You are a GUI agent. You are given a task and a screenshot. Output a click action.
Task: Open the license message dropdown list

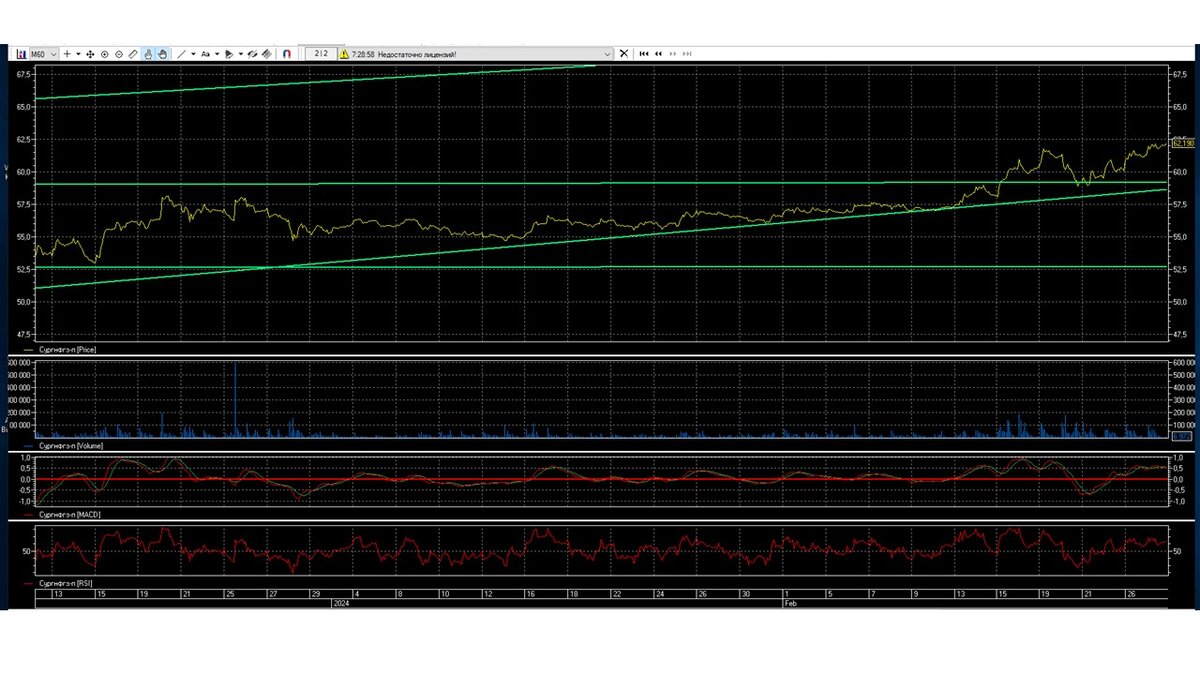pos(607,54)
